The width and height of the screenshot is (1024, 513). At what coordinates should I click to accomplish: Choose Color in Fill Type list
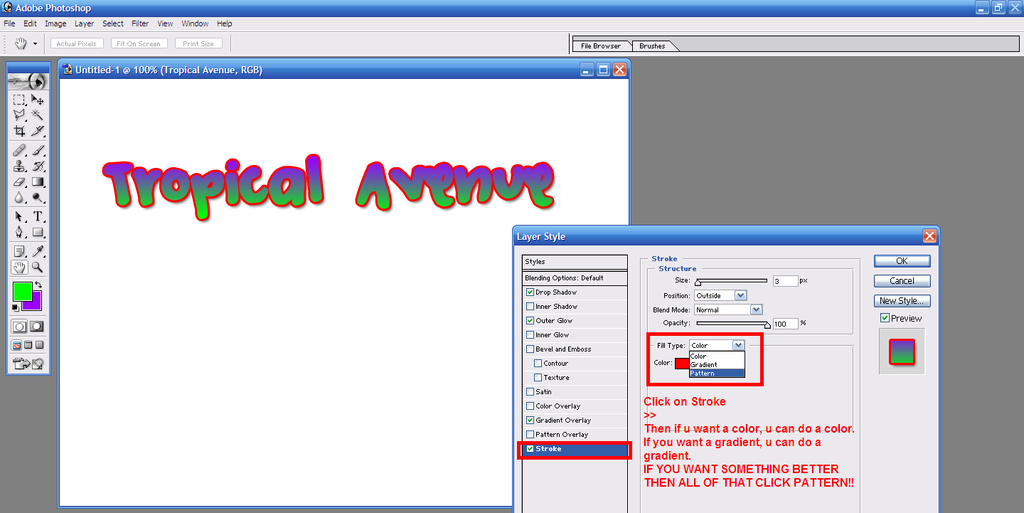(x=716, y=356)
